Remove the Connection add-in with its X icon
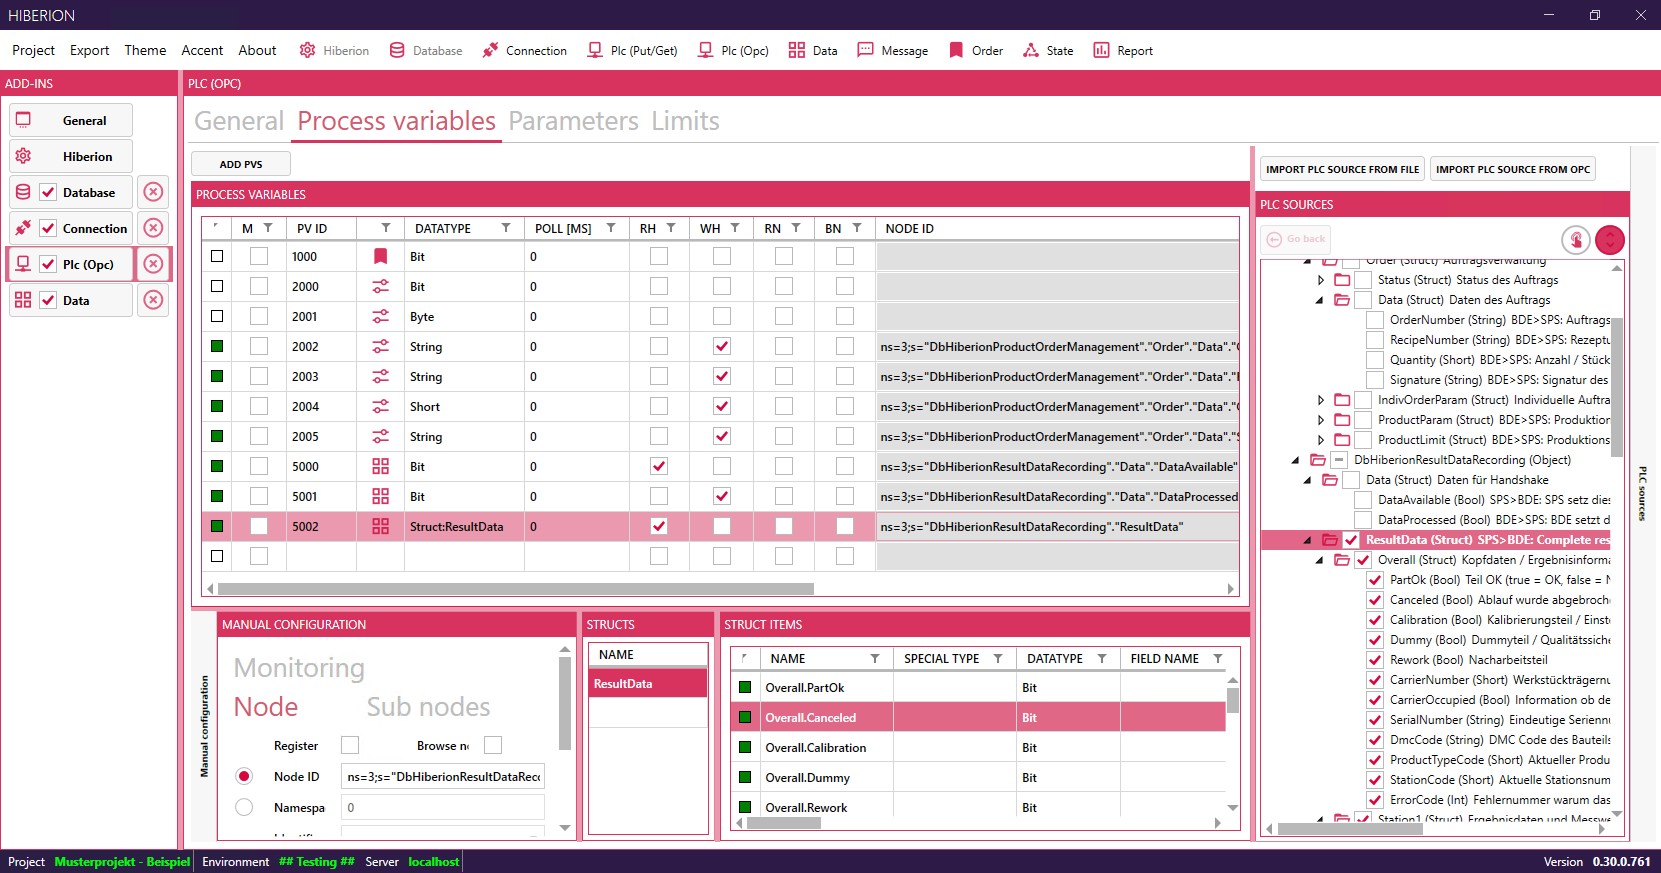This screenshot has height=873, width=1661. 153,228
